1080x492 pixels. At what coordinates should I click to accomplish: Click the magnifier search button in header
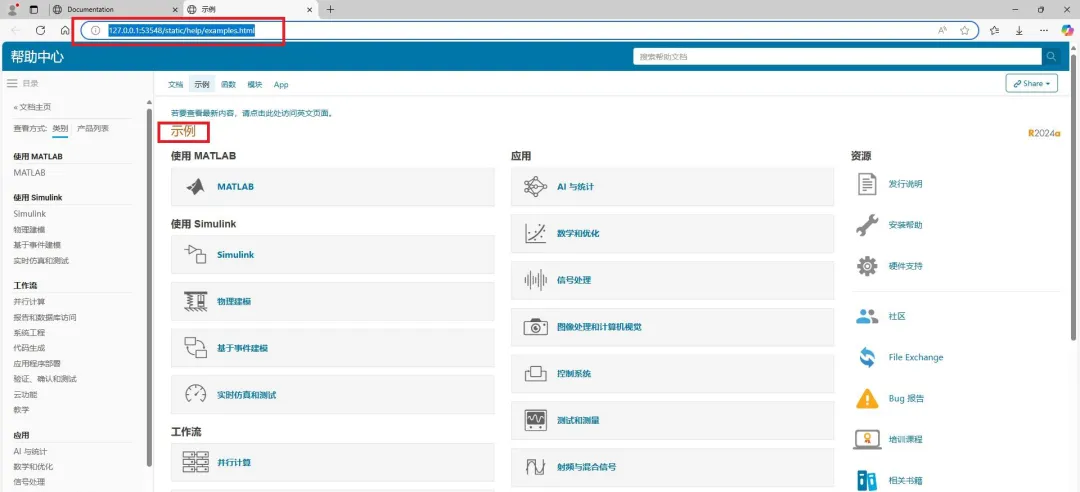(1051, 57)
